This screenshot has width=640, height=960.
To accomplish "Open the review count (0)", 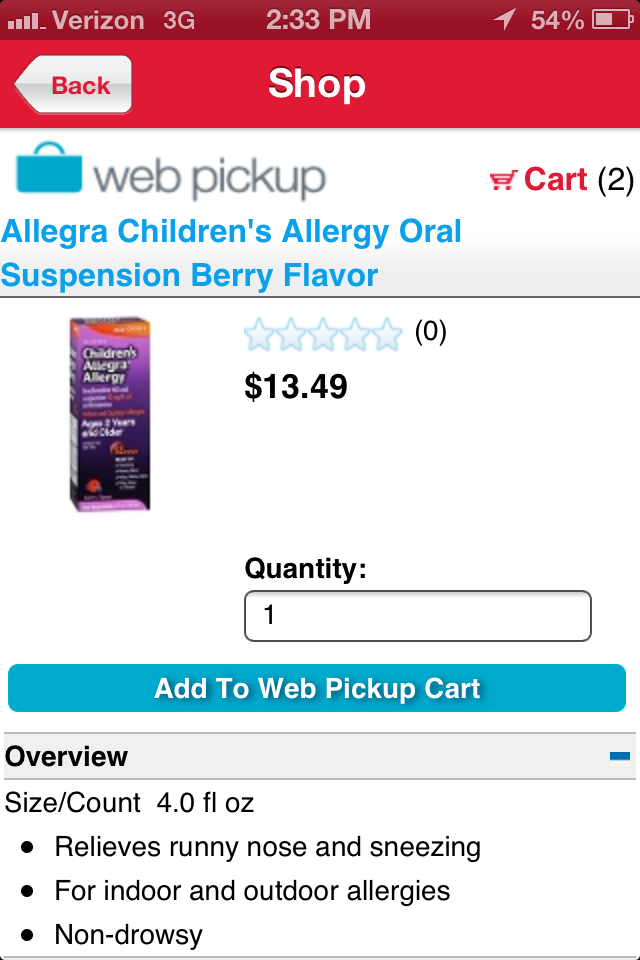I will coord(431,332).
